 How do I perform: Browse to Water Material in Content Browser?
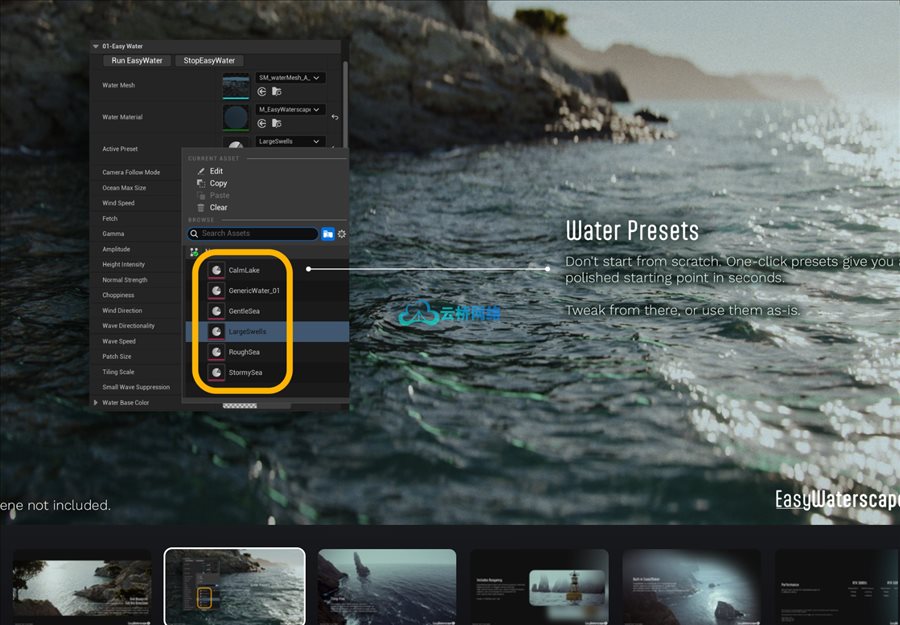pos(276,123)
